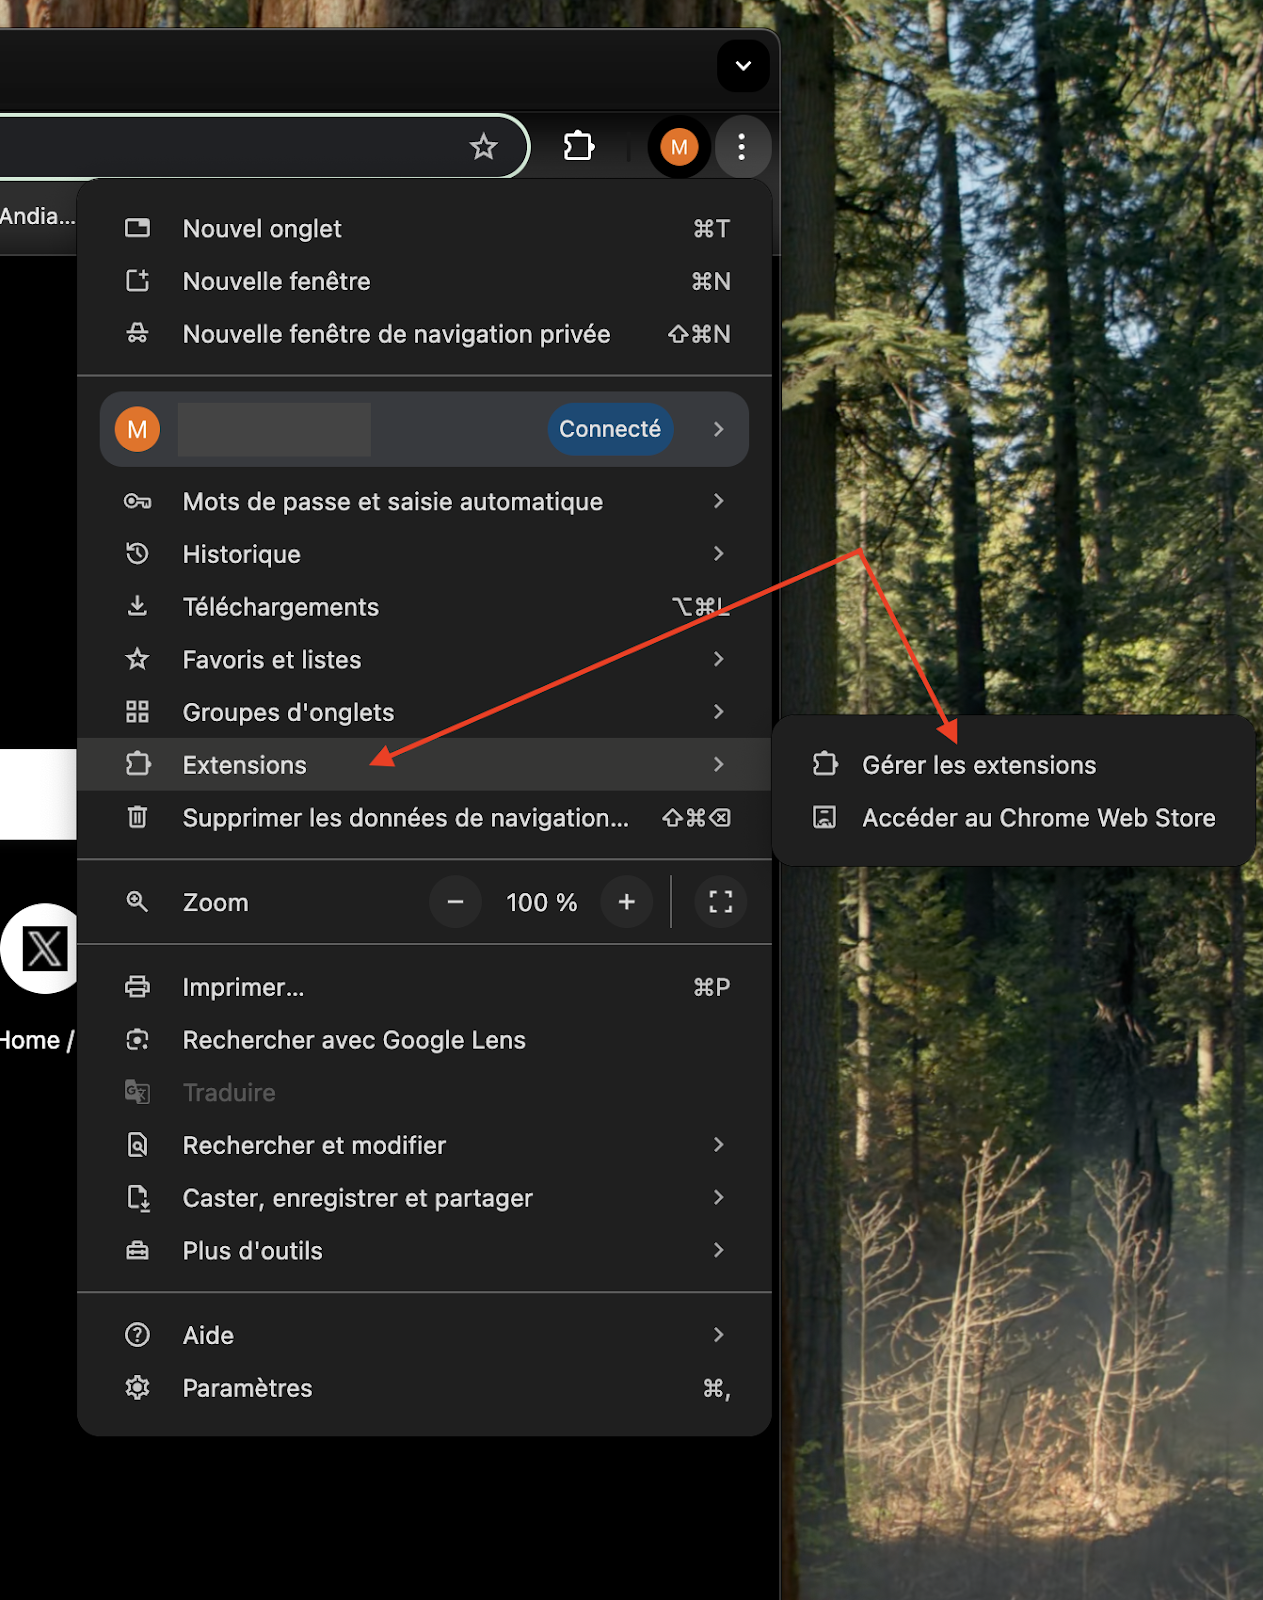Image resolution: width=1263 pixels, height=1600 pixels.
Task: Increase zoom with the plus button
Action: click(x=627, y=902)
